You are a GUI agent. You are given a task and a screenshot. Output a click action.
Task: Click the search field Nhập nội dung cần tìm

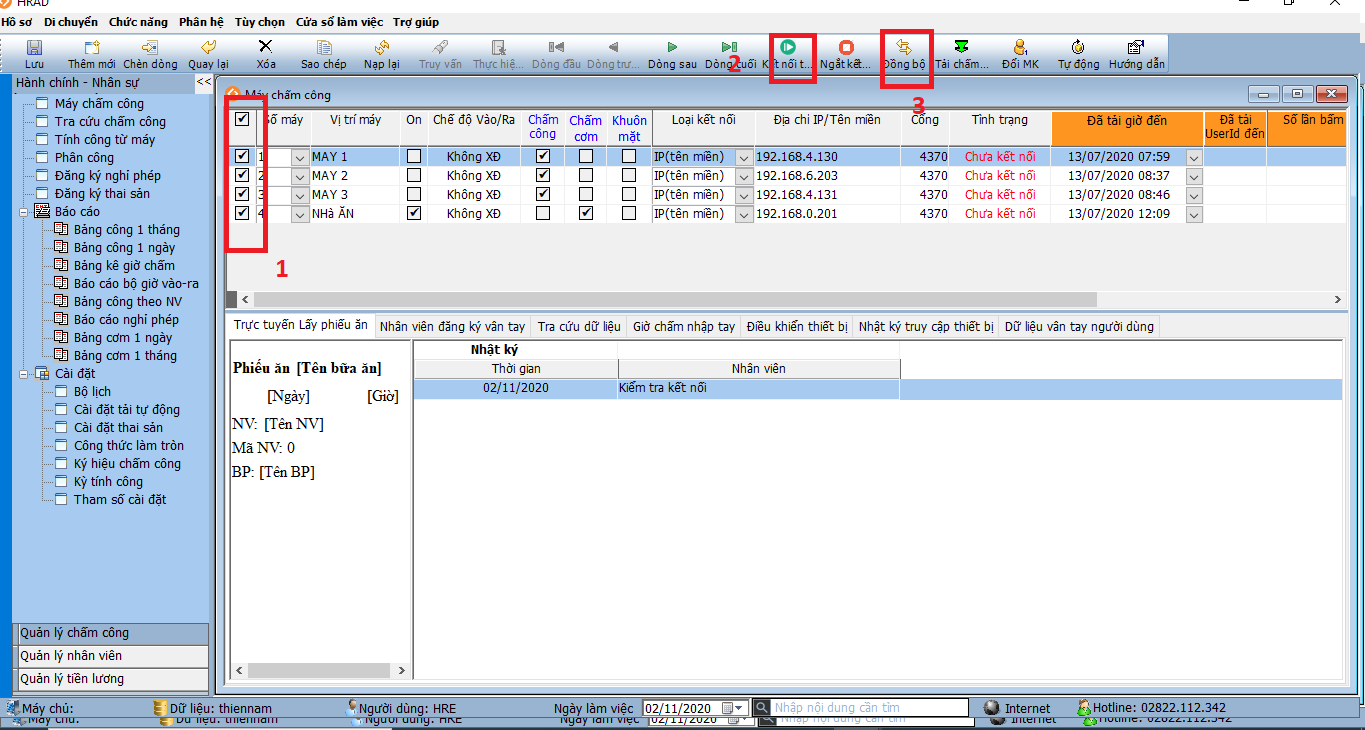[869, 708]
